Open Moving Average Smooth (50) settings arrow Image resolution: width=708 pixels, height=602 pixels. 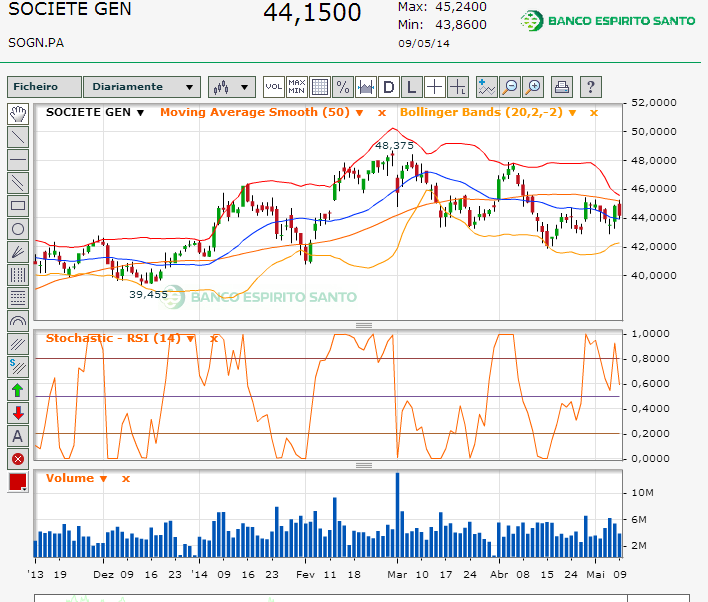click(x=359, y=113)
